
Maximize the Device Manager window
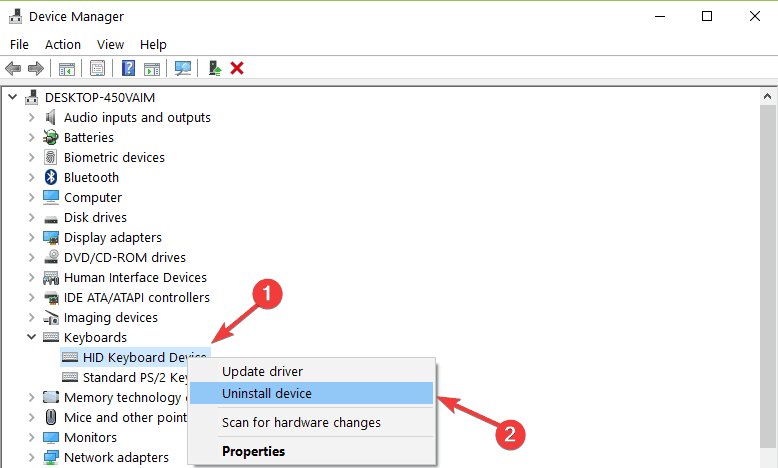pyautogui.click(x=707, y=16)
